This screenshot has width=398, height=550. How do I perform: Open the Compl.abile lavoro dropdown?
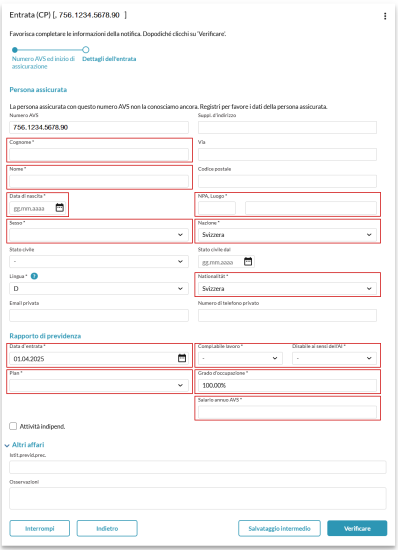(240, 358)
